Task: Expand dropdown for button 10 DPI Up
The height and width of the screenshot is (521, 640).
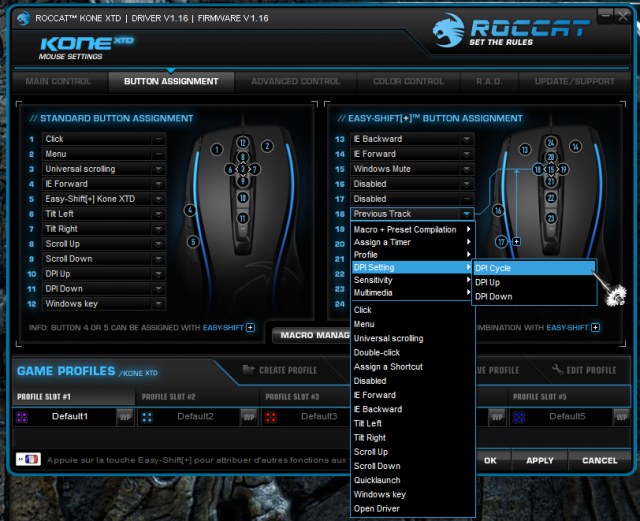Action: click(x=158, y=274)
